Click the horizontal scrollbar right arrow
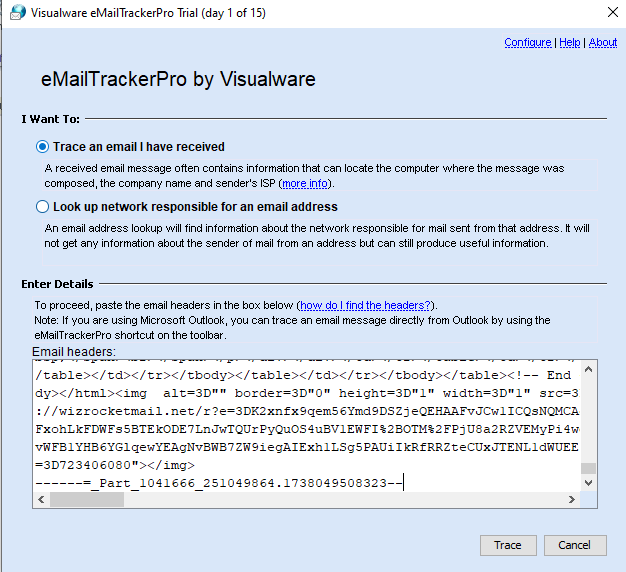 pos(572,499)
